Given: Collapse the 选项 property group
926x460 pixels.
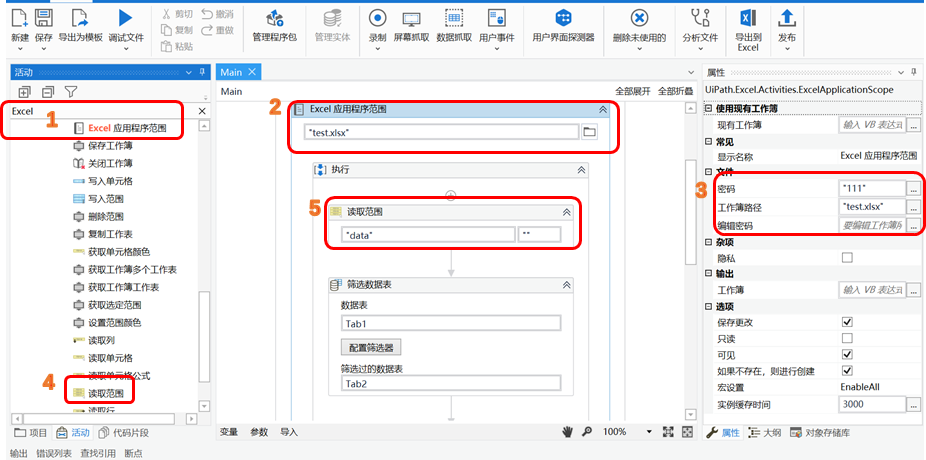Looking at the screenshot, I should pos(709,306).
